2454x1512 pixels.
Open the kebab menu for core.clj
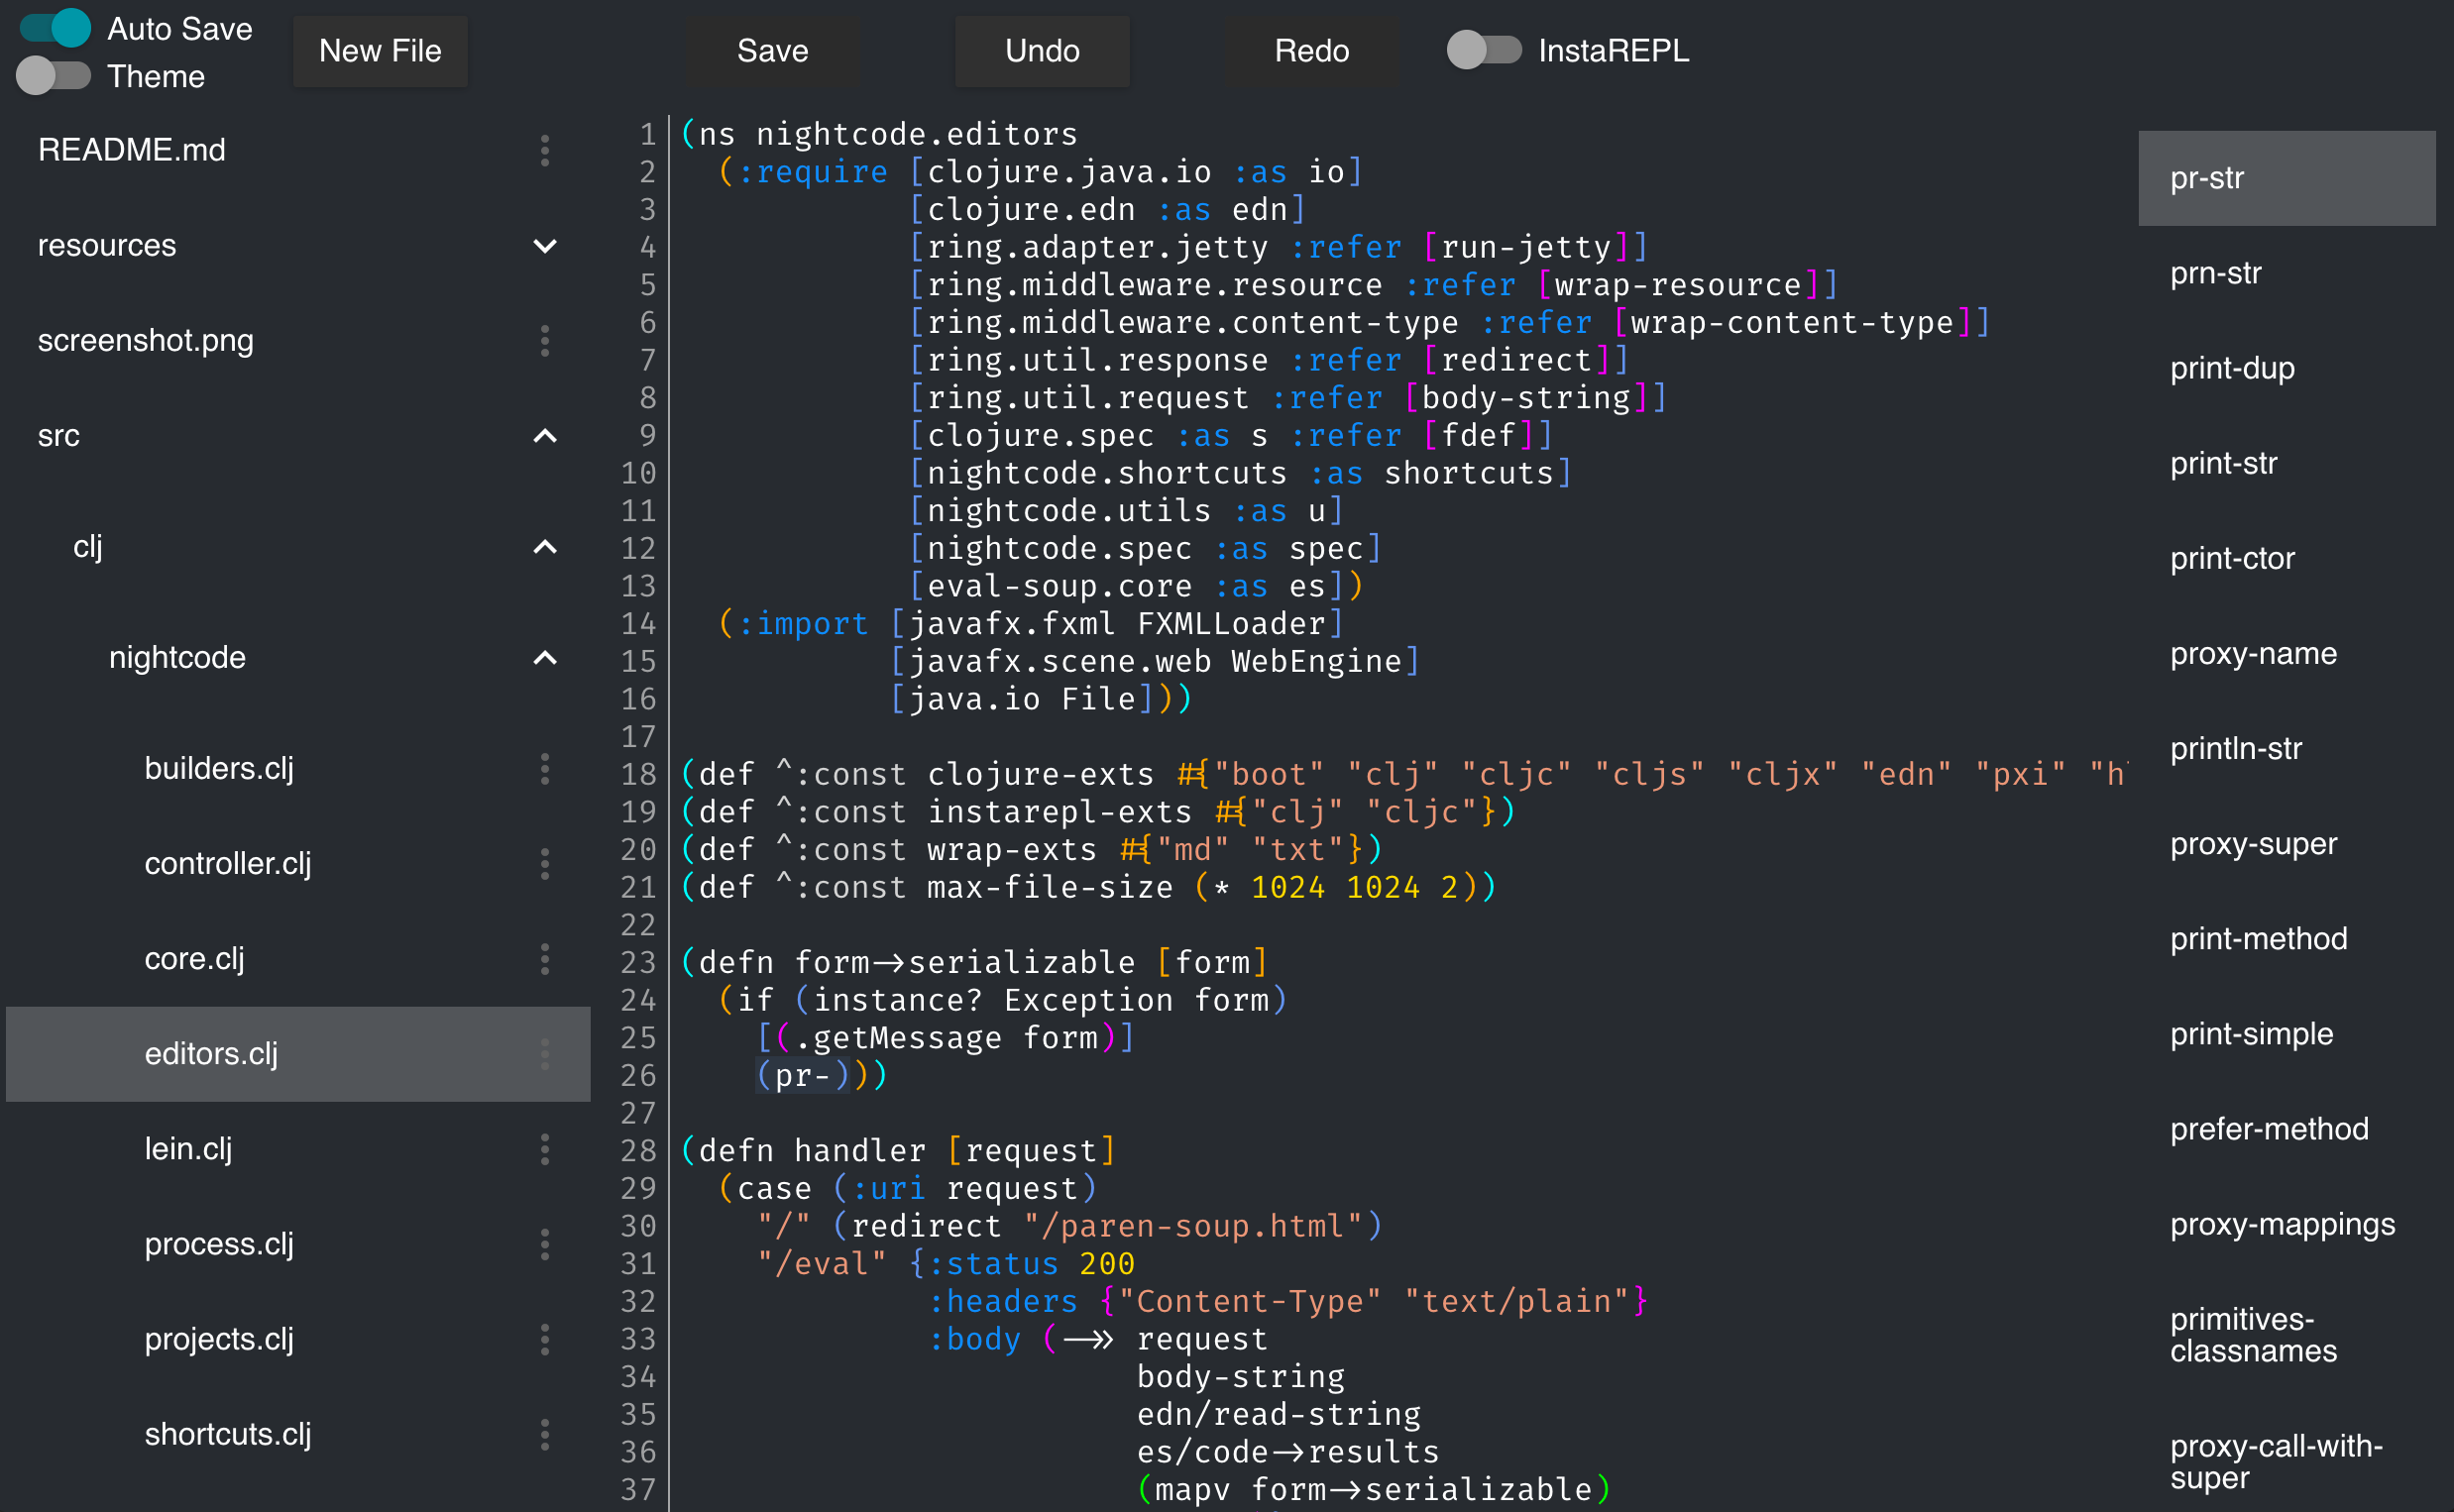click(x=545, y=959)
